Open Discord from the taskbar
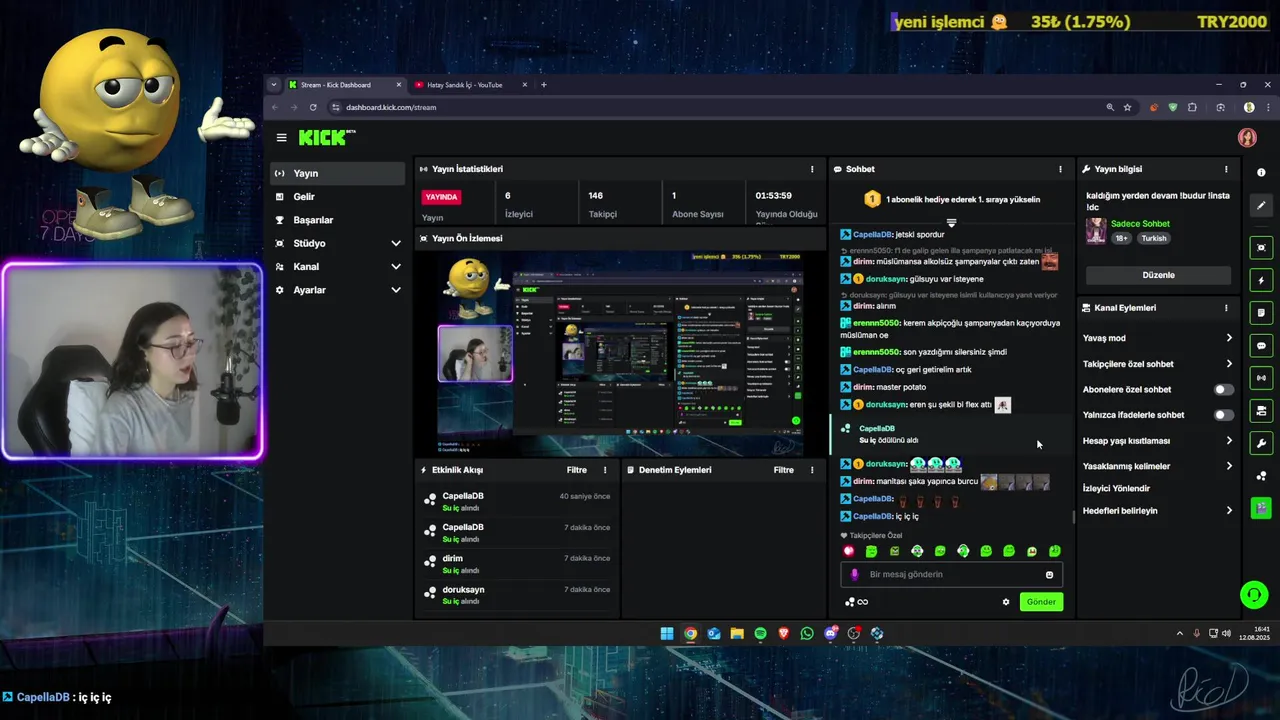 [x=830, y=633]
